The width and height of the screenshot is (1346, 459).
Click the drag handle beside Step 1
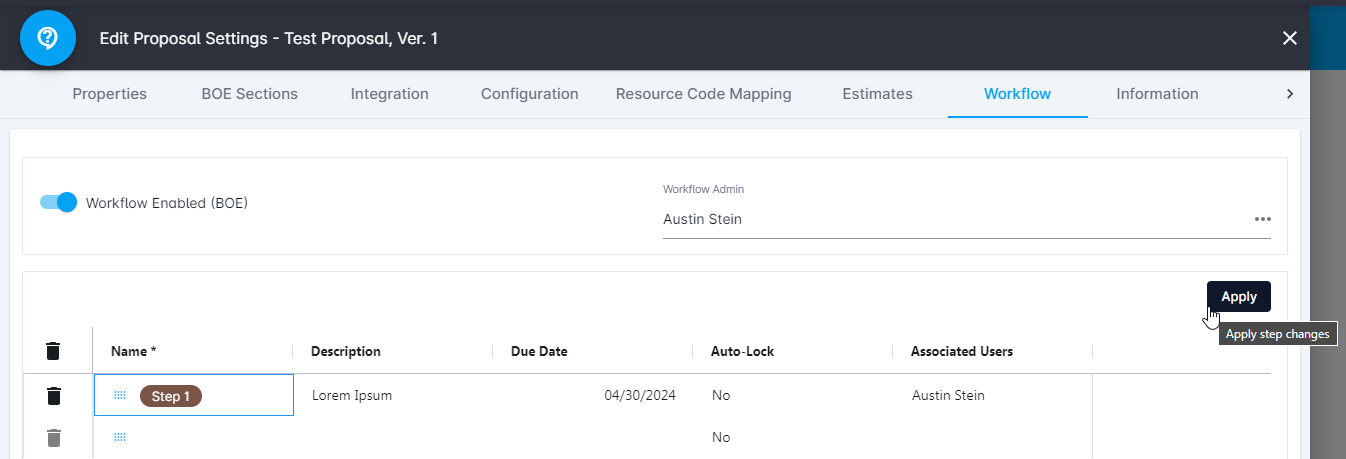[120, 396]
